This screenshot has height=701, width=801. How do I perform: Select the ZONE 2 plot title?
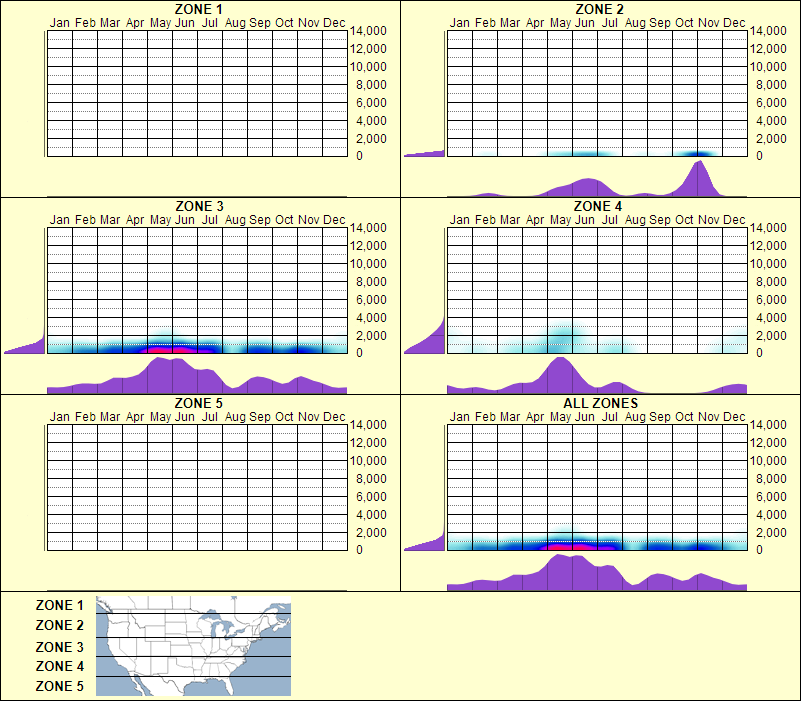[598, 10]
